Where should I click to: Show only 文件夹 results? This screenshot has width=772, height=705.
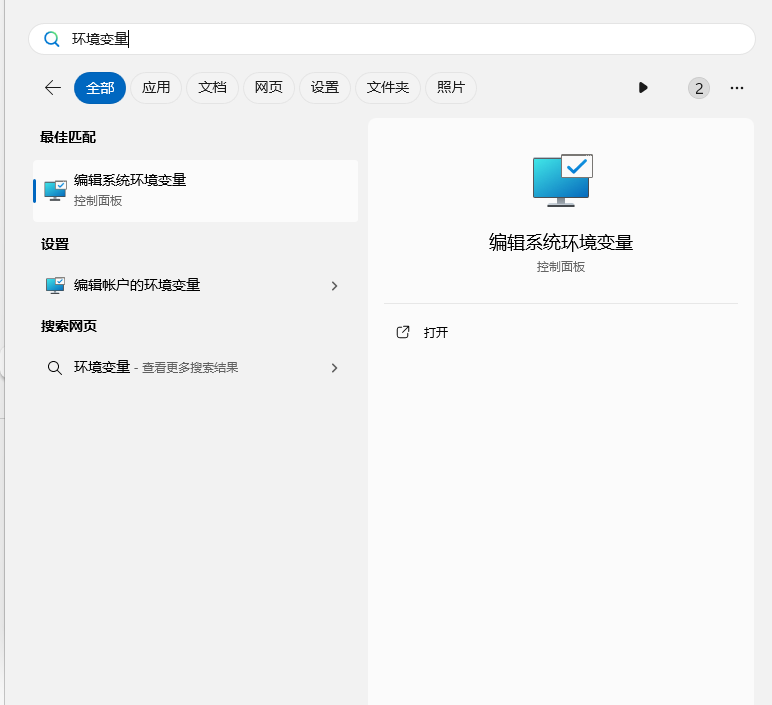(x=387, y=88)
